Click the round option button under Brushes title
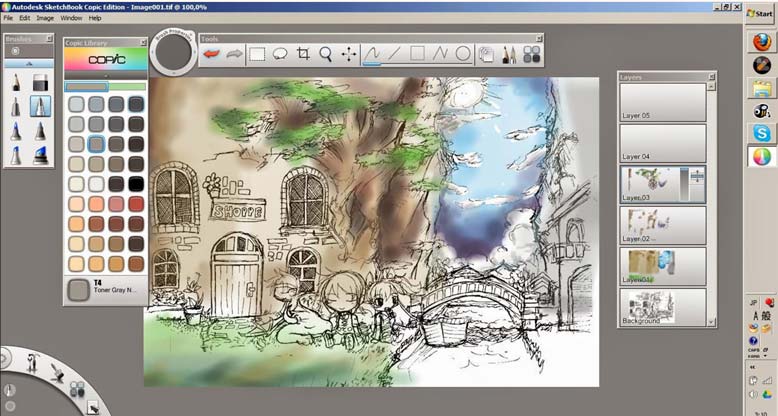This screenshot has width=778, height=416. click(15, 51)
